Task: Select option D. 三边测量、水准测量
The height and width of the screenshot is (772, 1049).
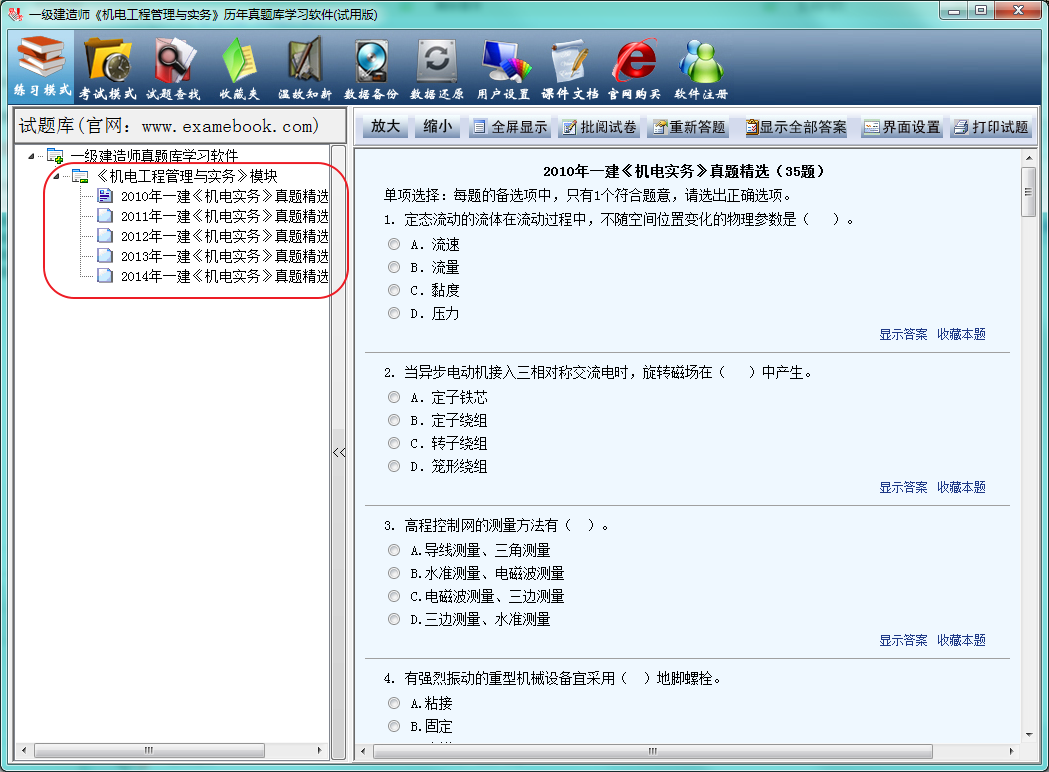Action: [x=394, y=619]
